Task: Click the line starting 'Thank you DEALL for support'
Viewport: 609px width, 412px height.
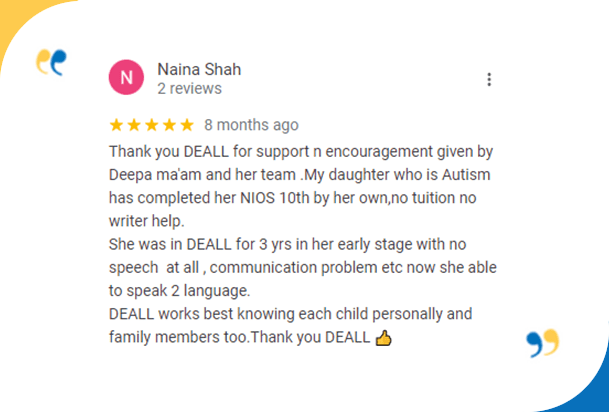Action: click(300, 151)
